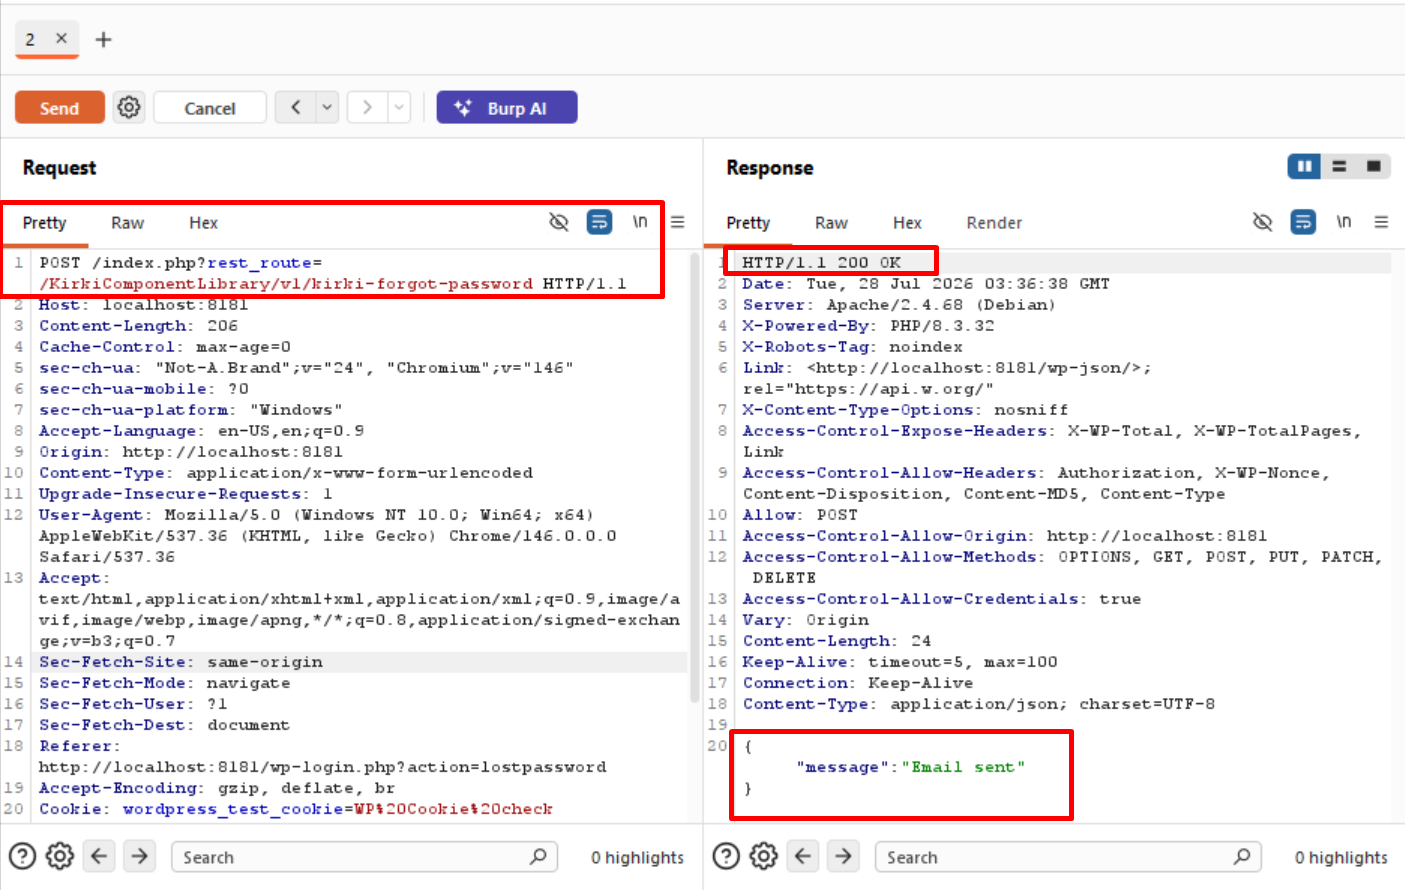Open help icon under the Response panel
The image size is (1405, 890).
tap(726, 856)
